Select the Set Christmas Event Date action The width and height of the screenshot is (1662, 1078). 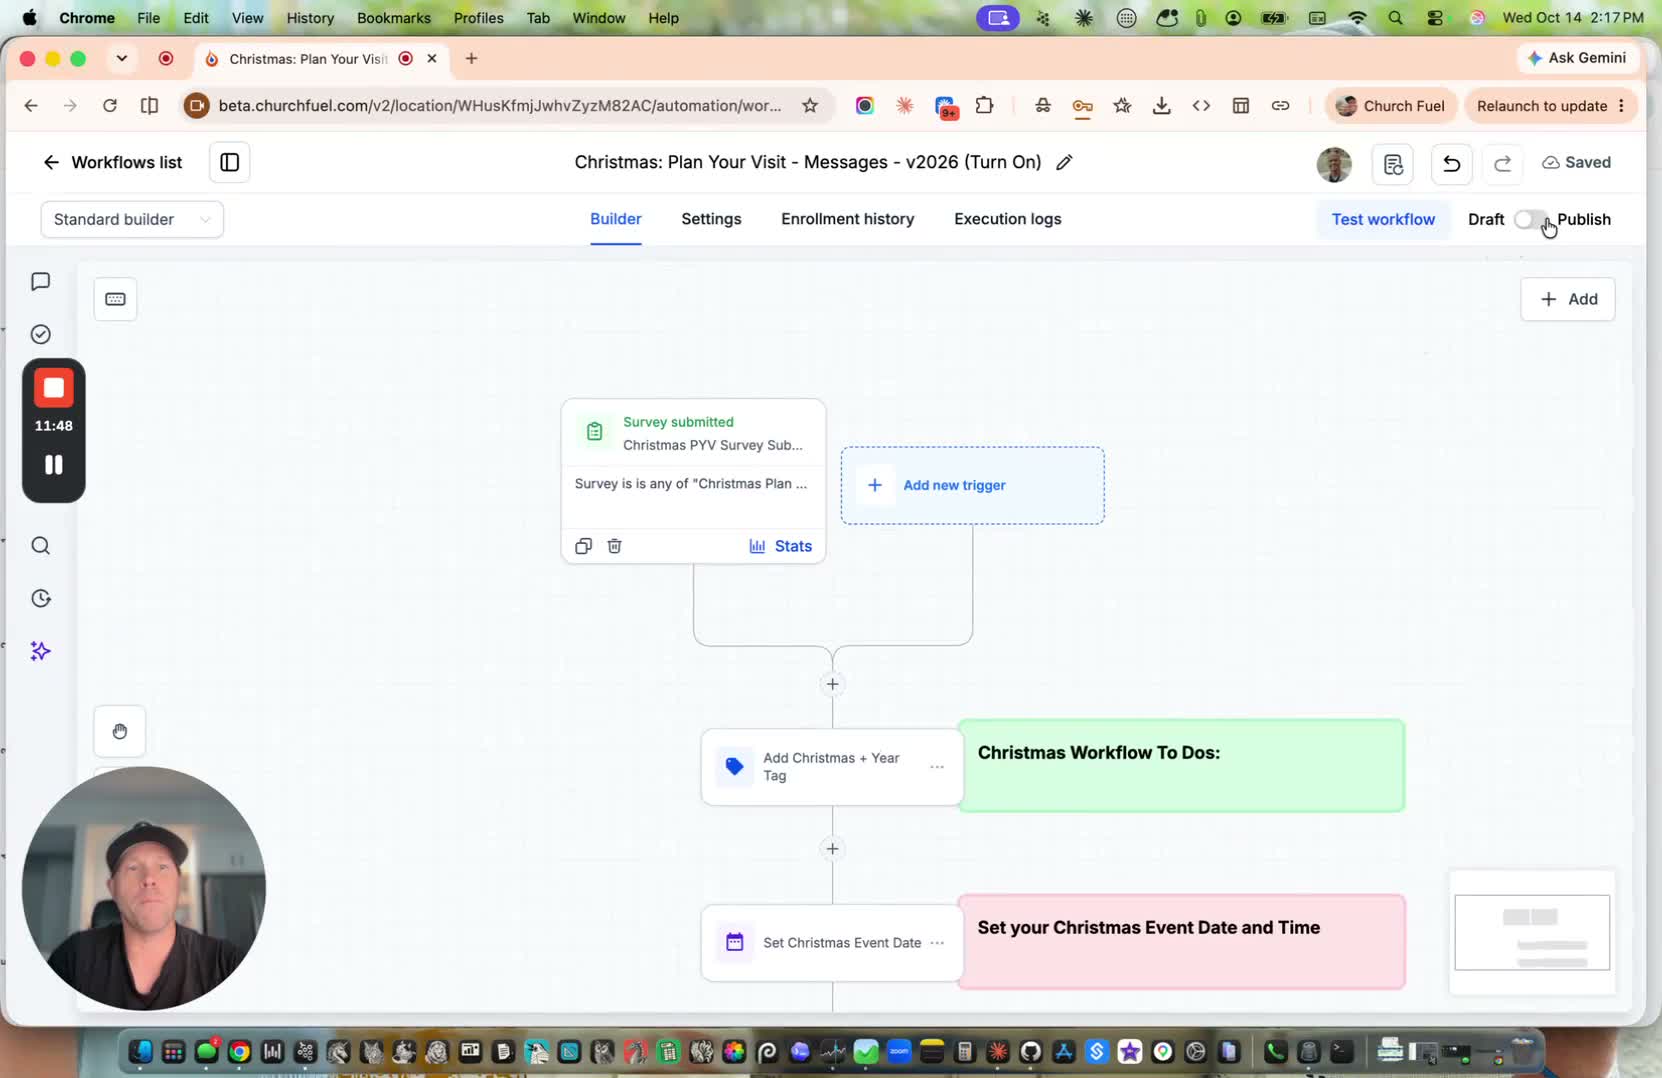pyautogui.click(x=832, y=943)
